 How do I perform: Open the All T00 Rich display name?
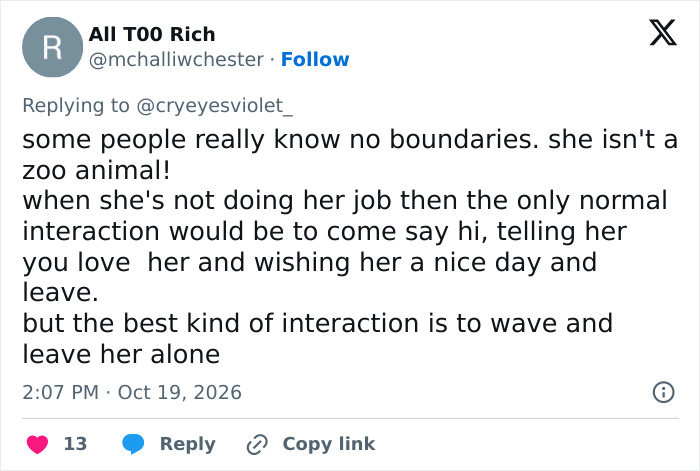pos(152,34)
